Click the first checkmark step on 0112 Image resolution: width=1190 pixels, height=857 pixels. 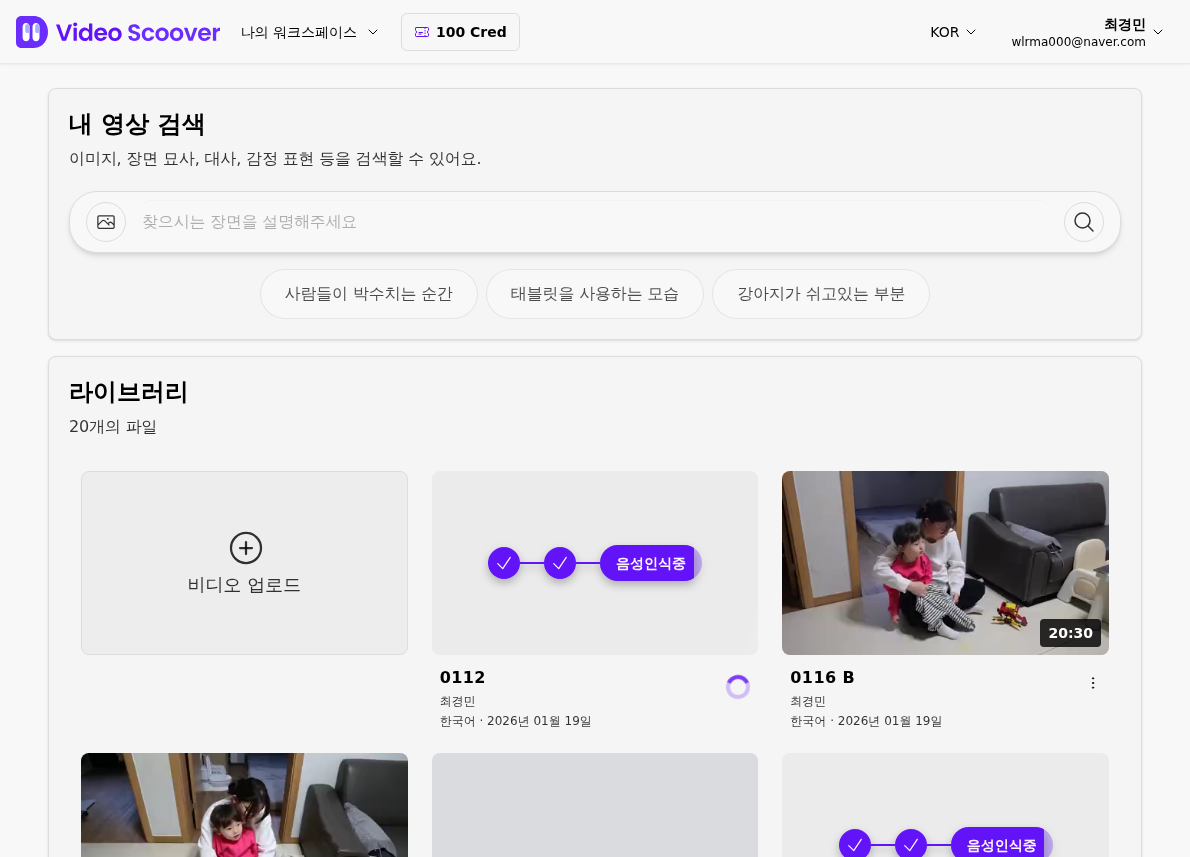504,563
